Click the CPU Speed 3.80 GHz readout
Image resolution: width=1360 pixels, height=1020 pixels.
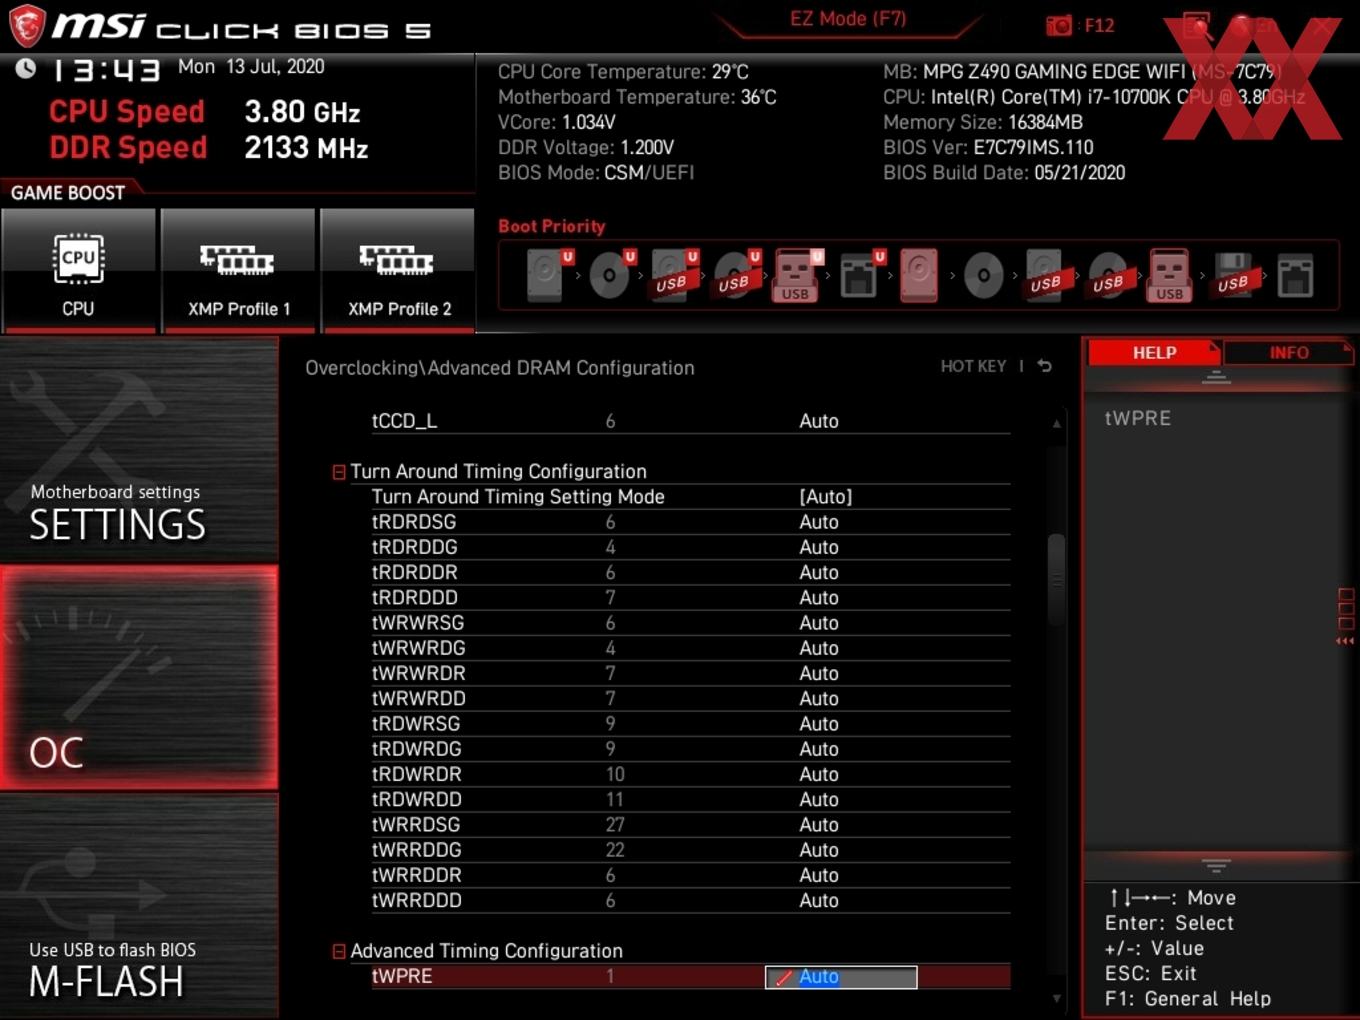pyautogui.click(x=205, y=112)
